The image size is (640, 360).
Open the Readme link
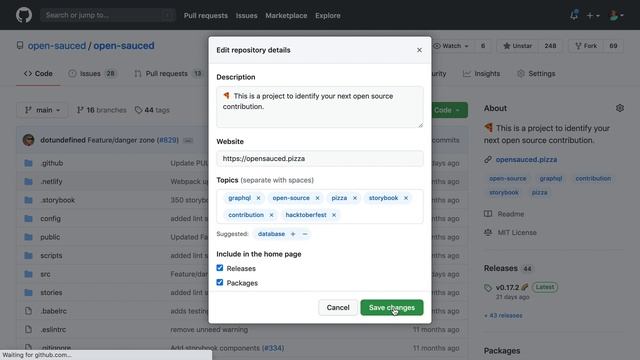pyautogui.click(x=511, y=214)
